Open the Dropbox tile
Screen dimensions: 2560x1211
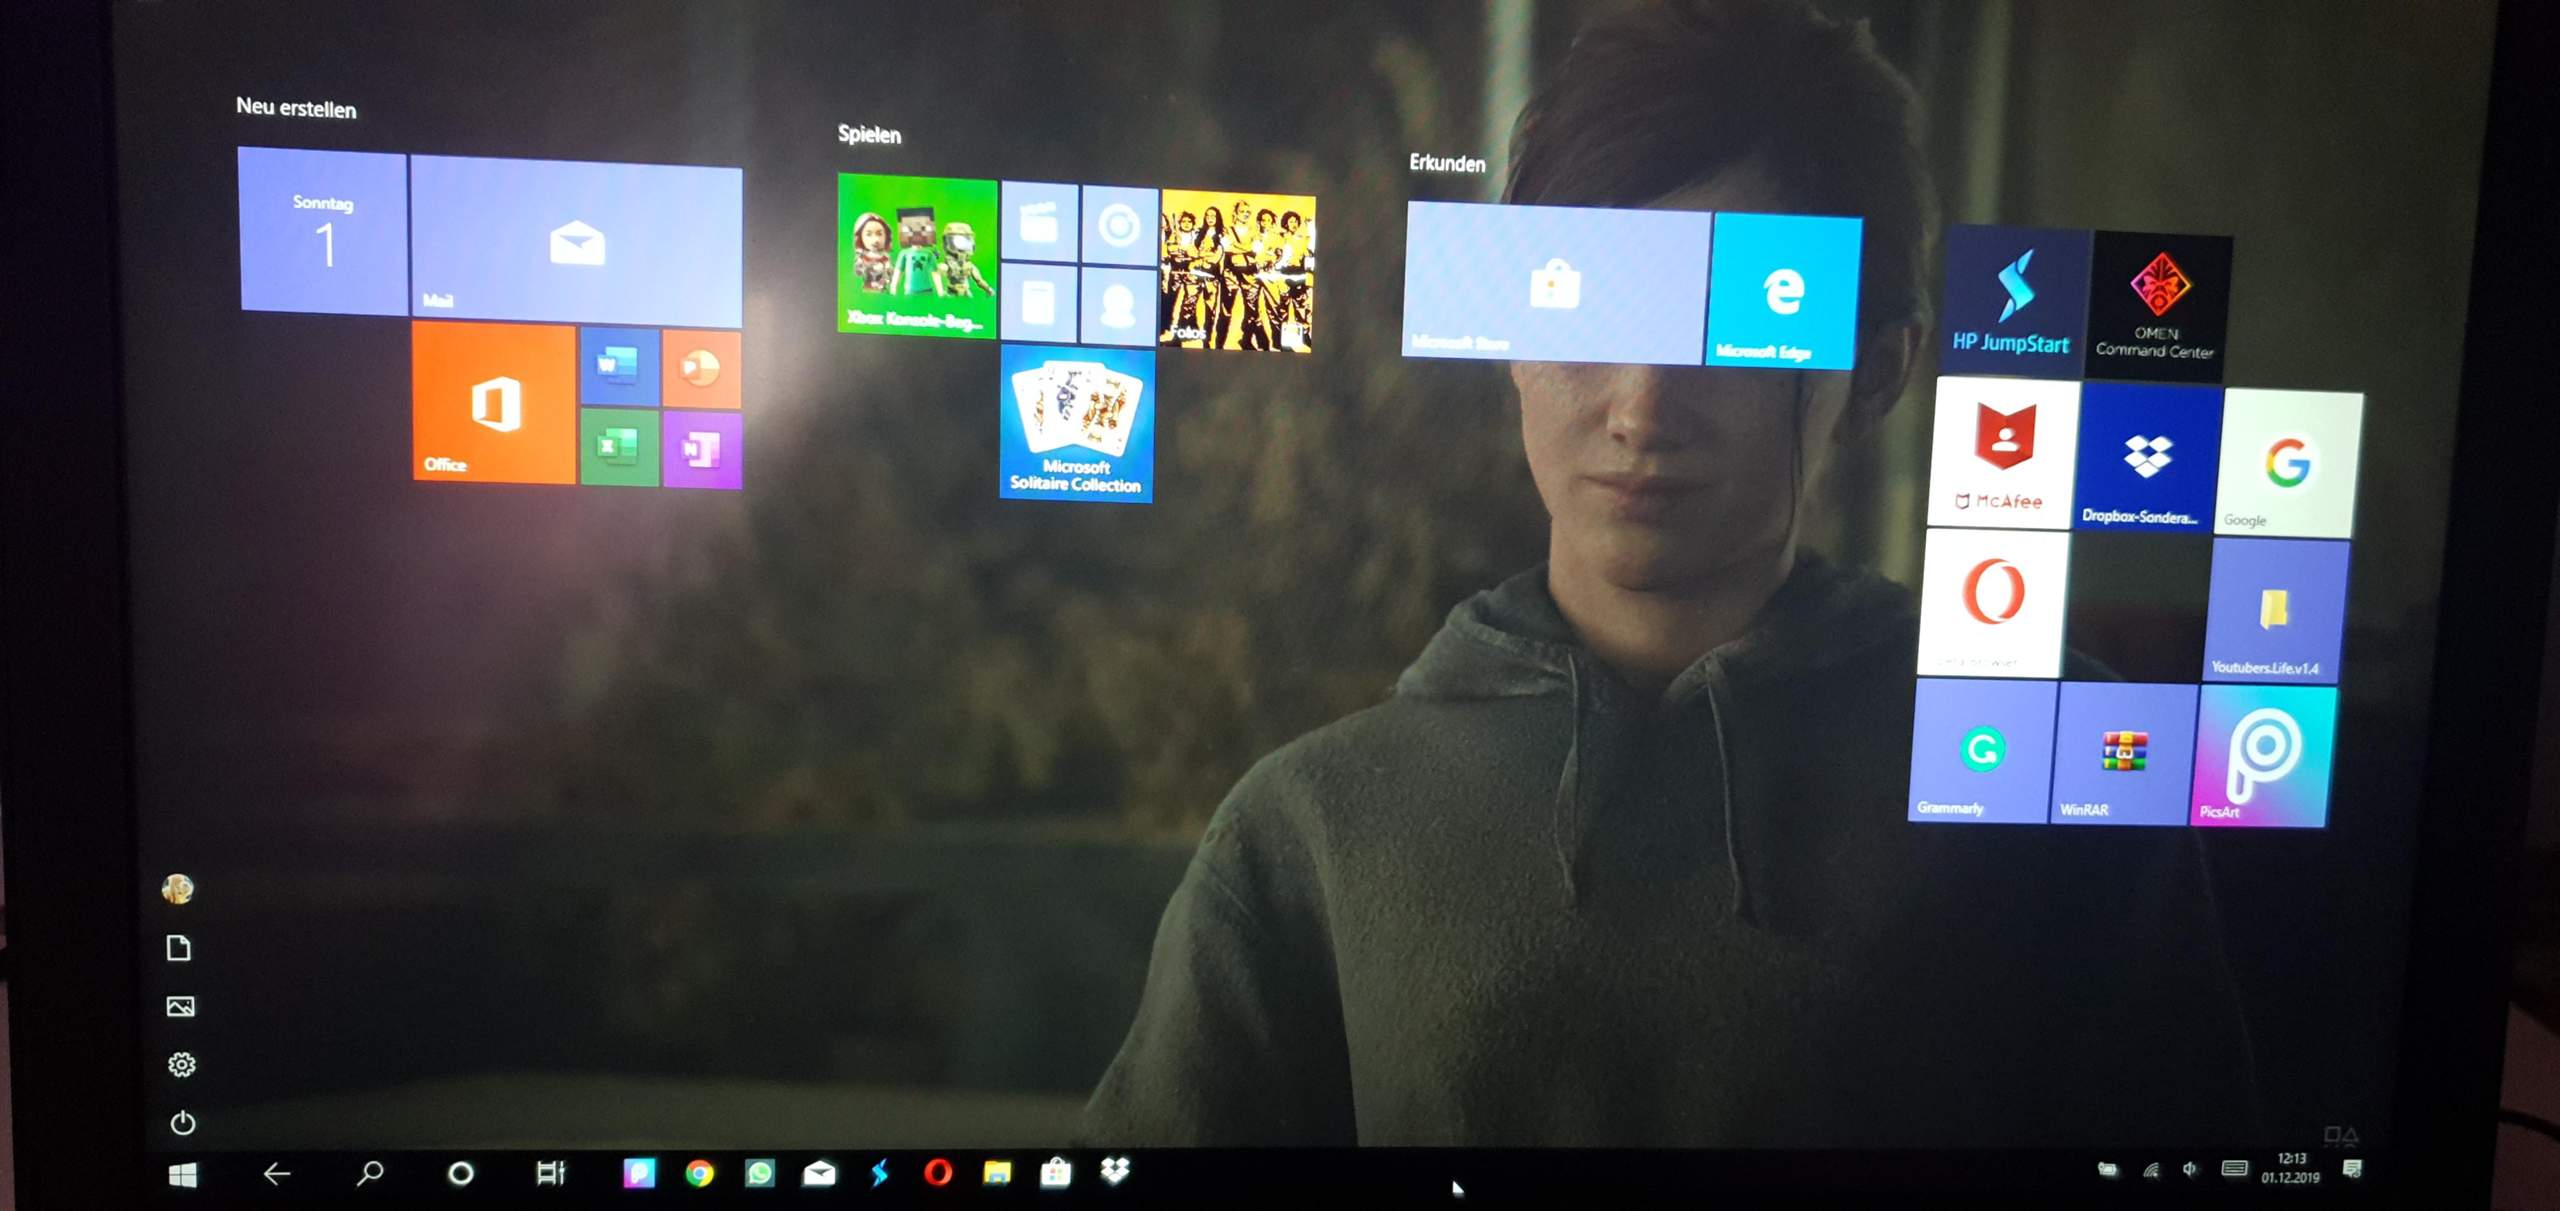tap(2146, 459)
